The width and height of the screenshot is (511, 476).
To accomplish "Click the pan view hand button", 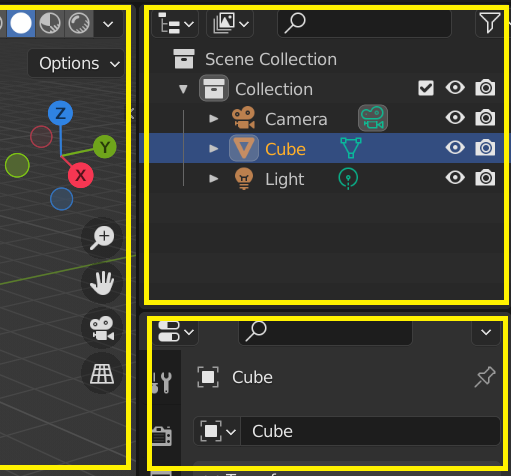I will pos(102,283).
